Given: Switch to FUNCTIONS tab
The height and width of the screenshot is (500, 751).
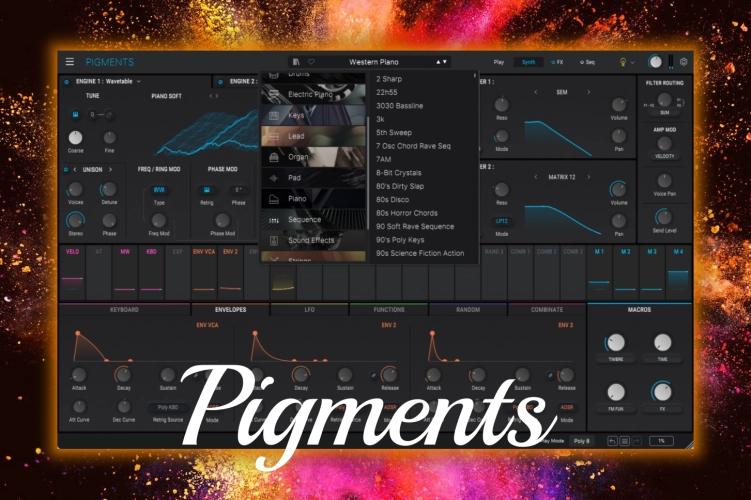Looking at the screenshot, I should click(389, 310).
